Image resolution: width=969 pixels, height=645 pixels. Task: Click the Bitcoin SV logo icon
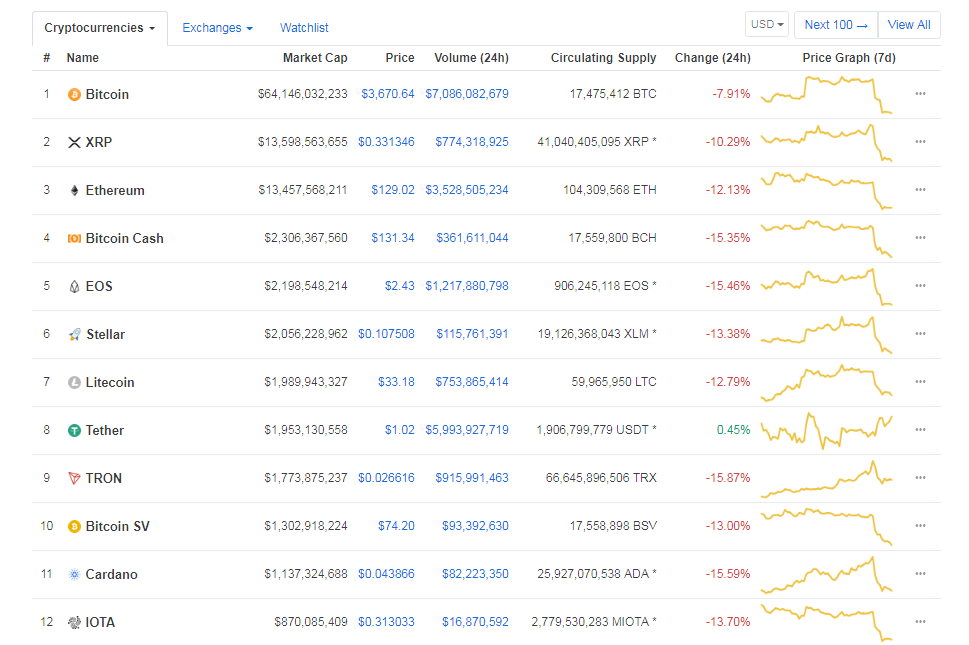[74, 526]
